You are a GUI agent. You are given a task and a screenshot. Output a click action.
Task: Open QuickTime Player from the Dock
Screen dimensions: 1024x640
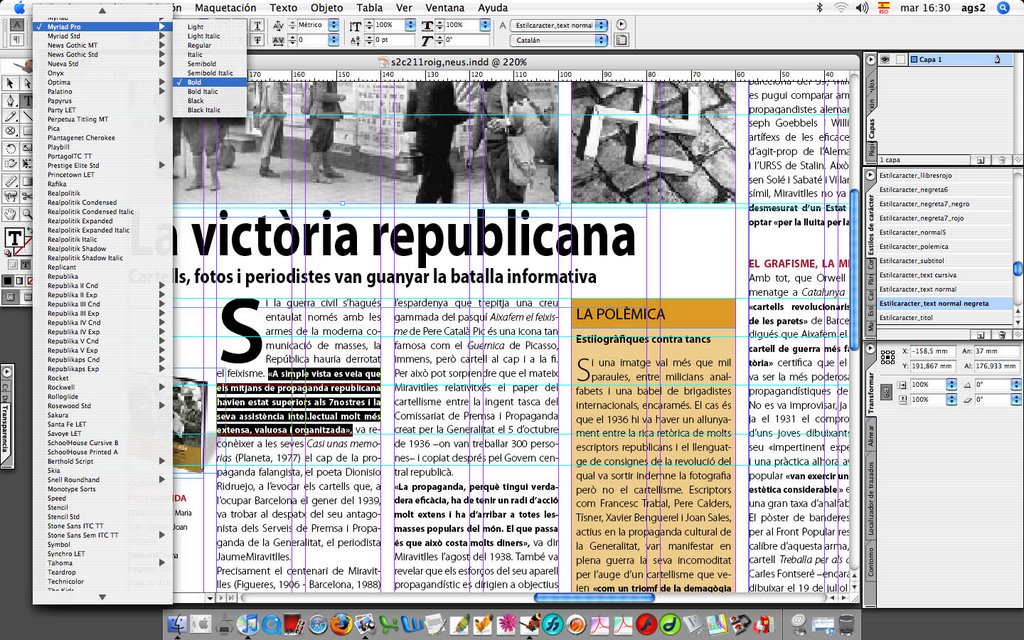pos(271,624)
